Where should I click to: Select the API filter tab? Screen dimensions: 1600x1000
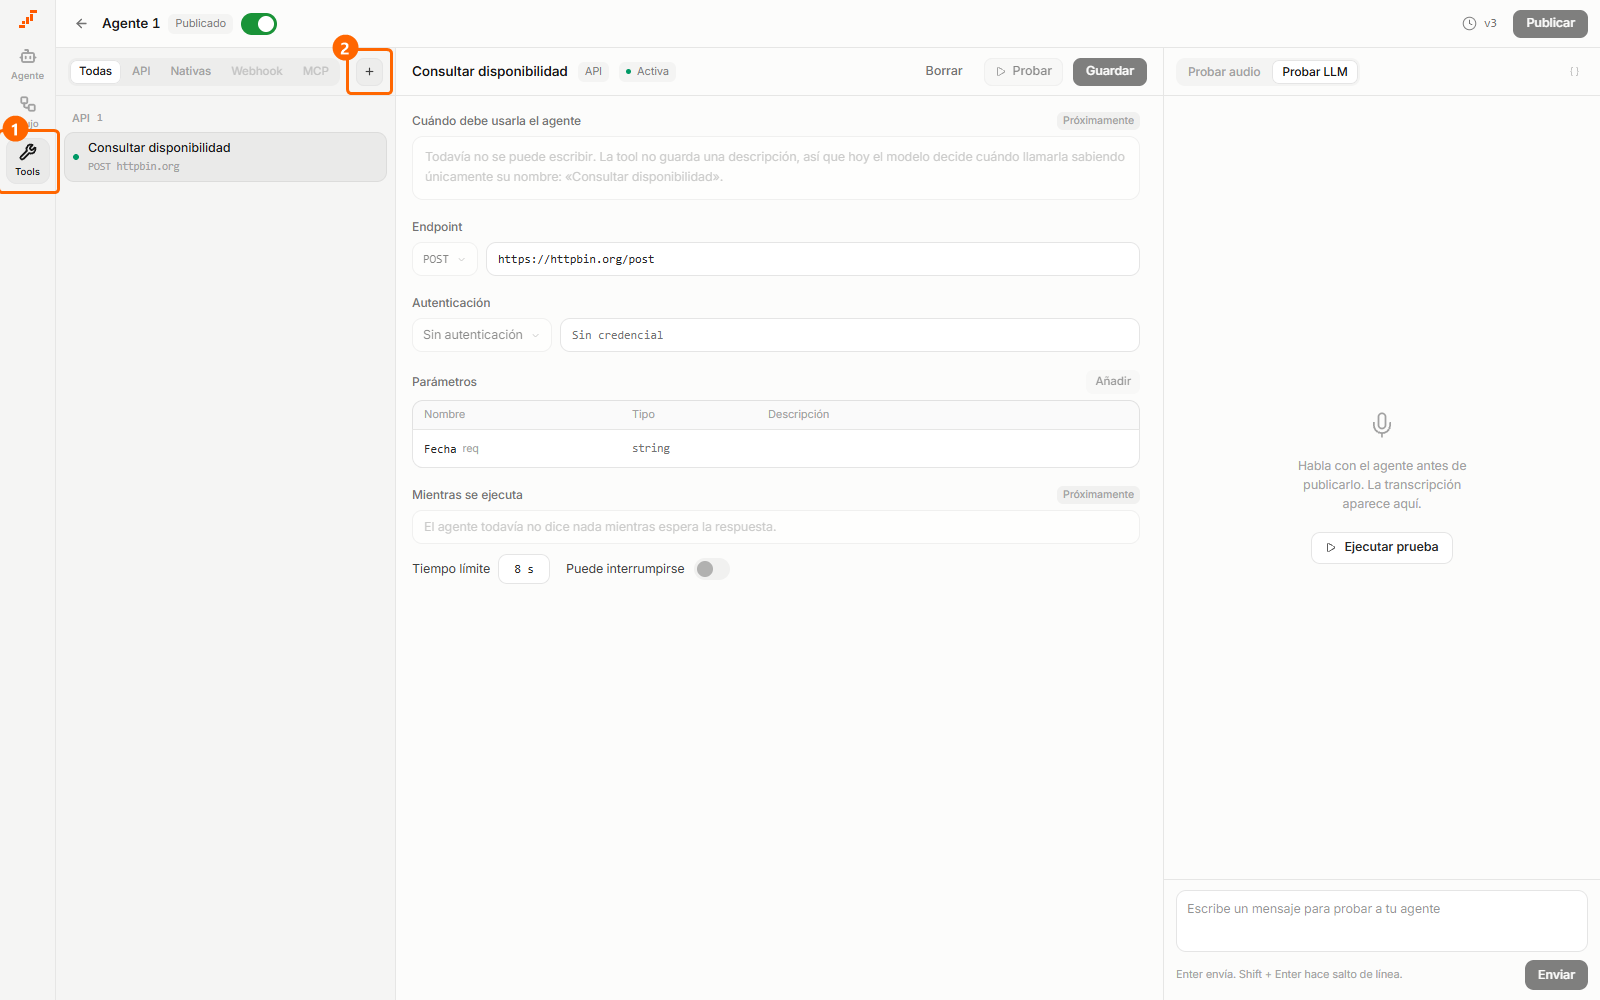pos(141,71)
